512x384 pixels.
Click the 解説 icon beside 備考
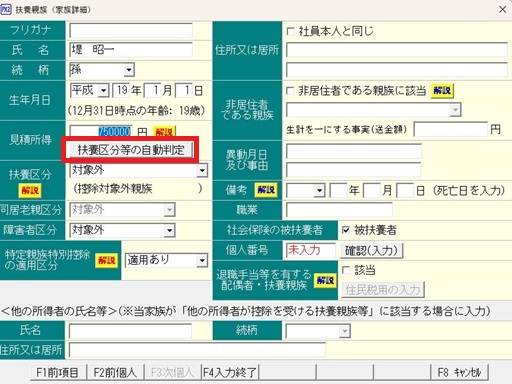[266, 190]
